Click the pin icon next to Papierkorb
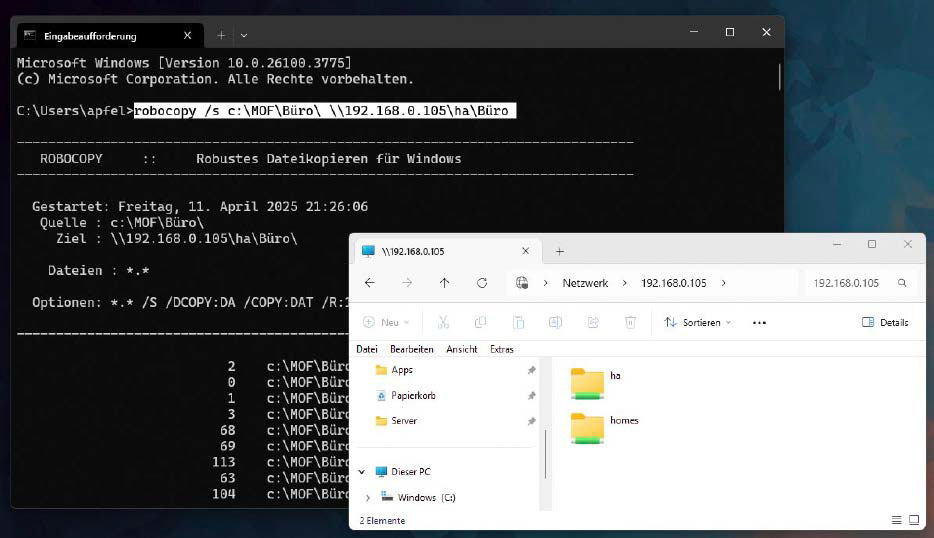The height and width of the screenshot is (538, 934). click(x=531, y=396)
